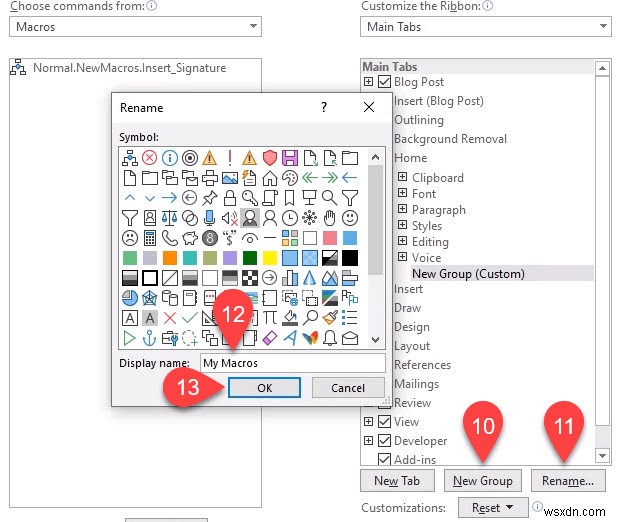The image size is (617, 522).
Task: Expand the Blog Post tab node
Action: click(368, 82)
